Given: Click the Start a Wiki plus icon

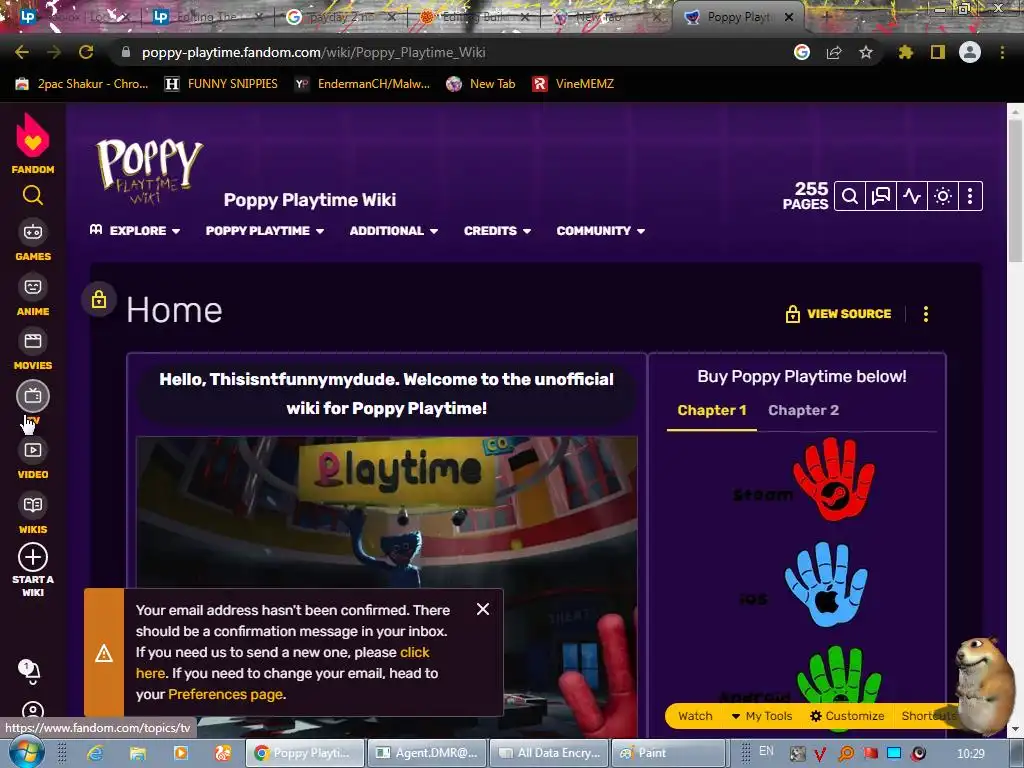Looking at the screenshot, I should pyautogui.click(x=33, y=558).
